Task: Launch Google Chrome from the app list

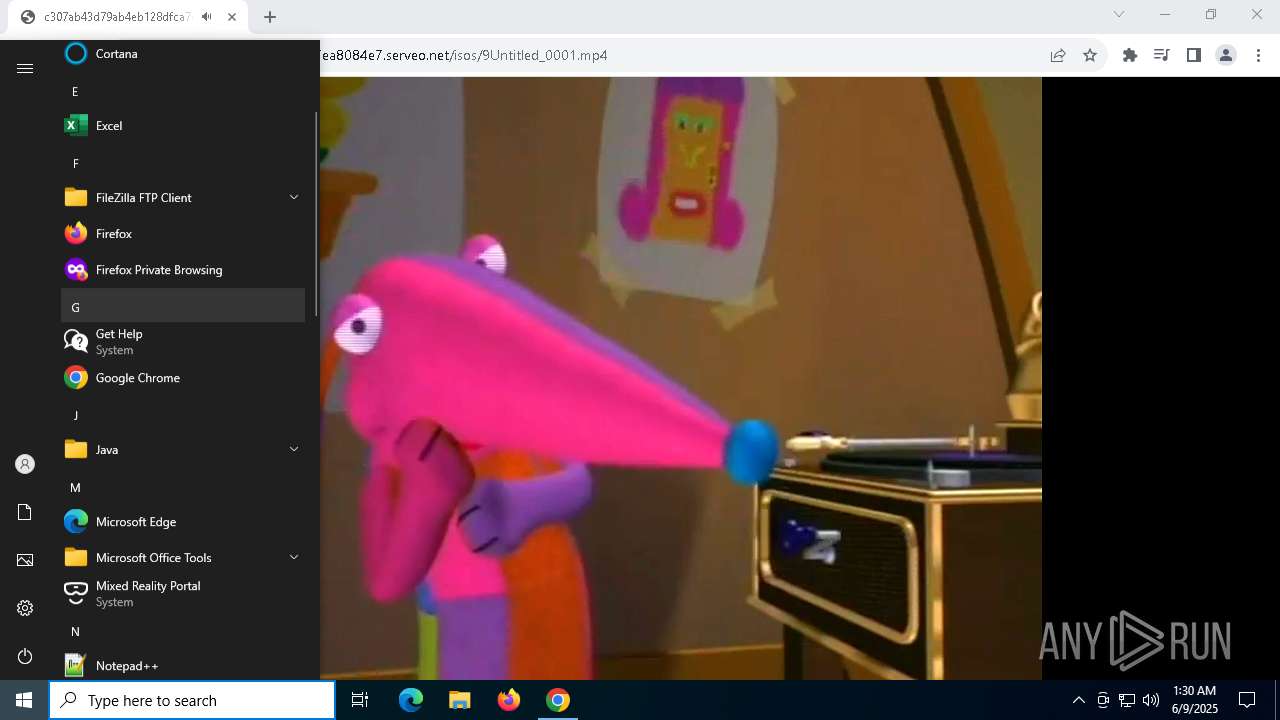Action: pos(183,378)
